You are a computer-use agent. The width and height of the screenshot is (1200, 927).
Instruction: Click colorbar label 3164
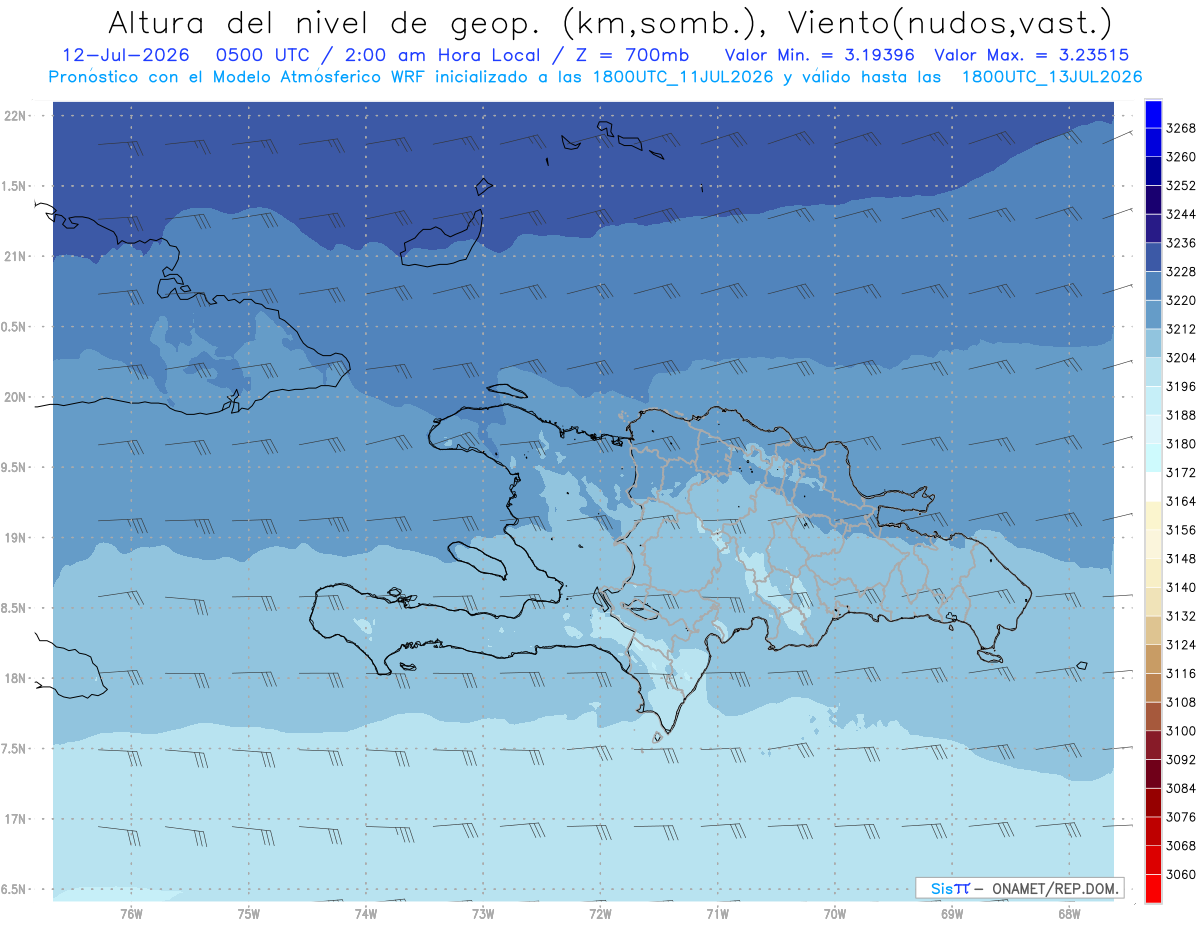pyautogui.click(x=1181, y=502)
